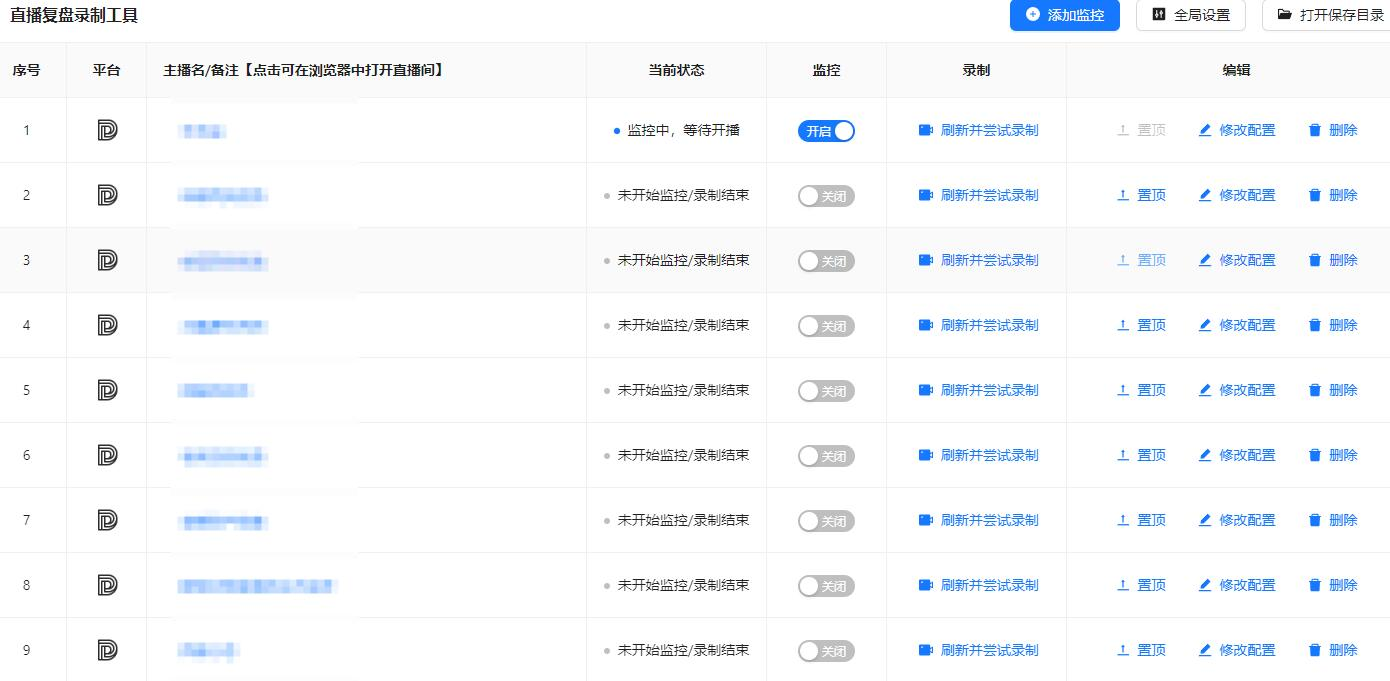The height and width of the screenshot is (681, 1390).
Task: Click 刷新并尝试录制 in row 3
Action: [x=989, y=260]
